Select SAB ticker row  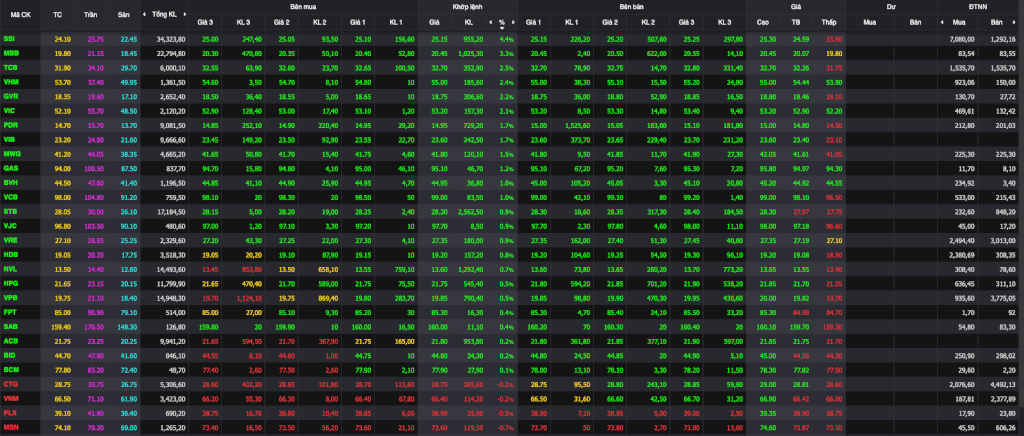(10, 326)
